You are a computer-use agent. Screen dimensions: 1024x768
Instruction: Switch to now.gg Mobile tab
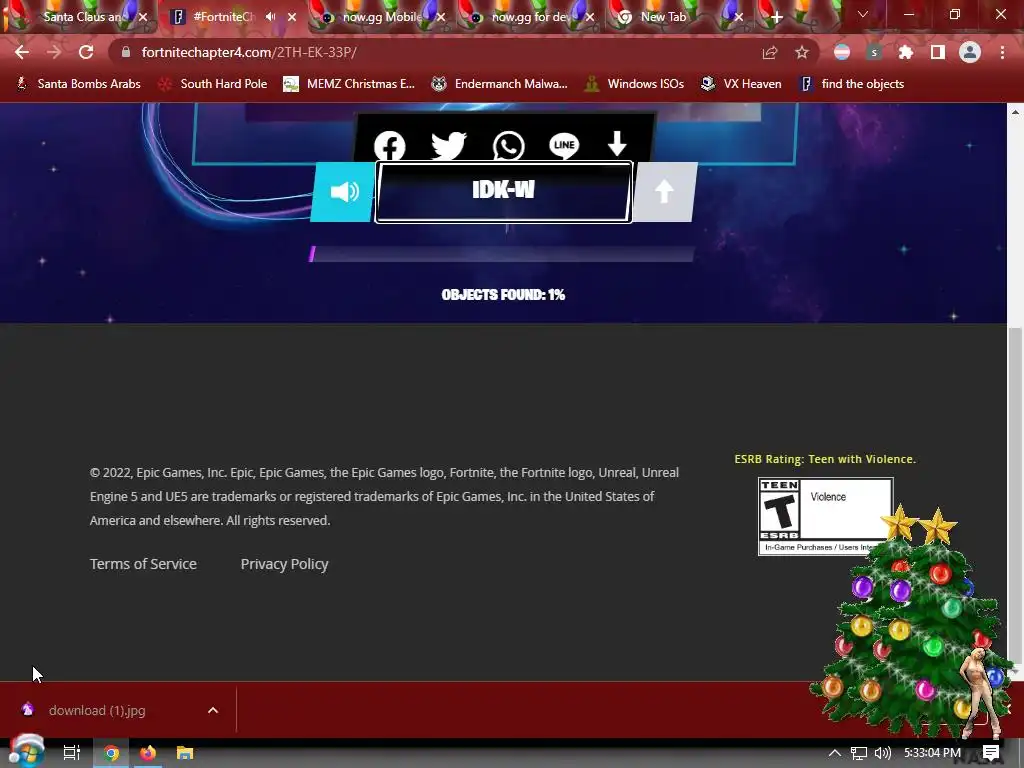tap(382, 17)
